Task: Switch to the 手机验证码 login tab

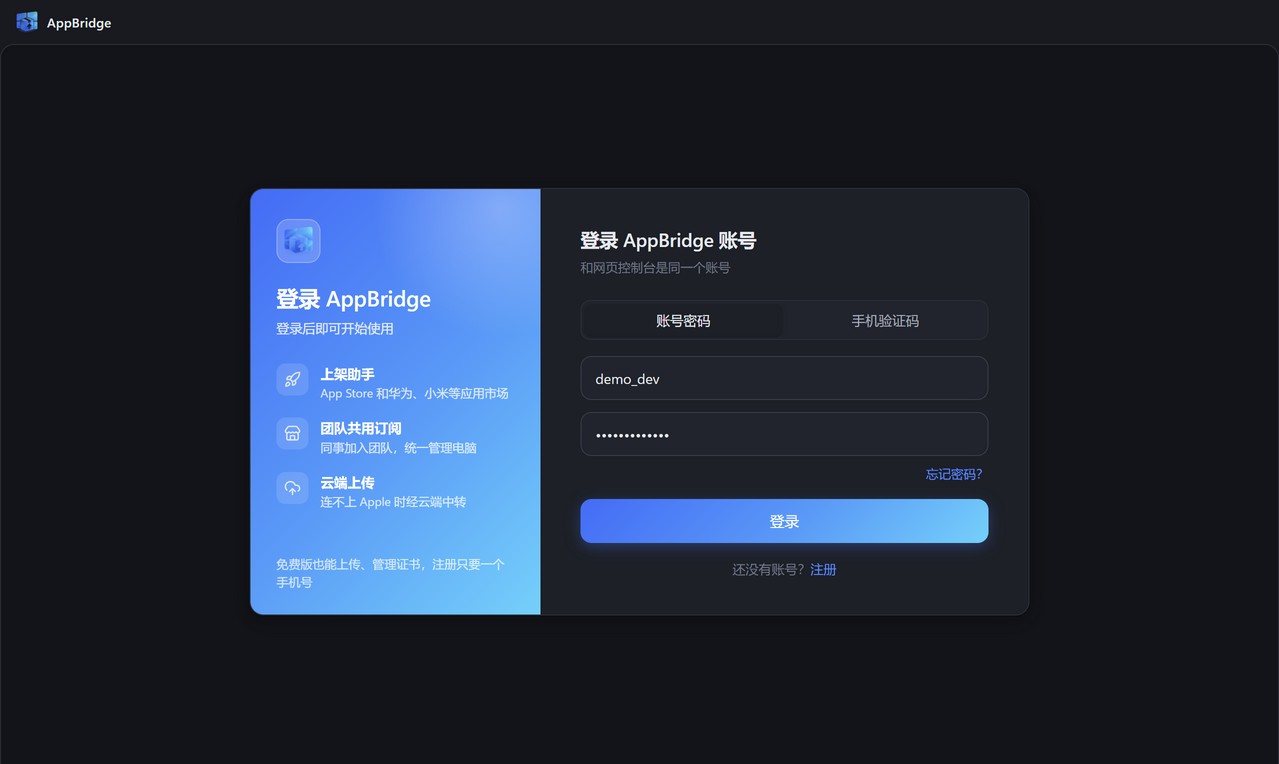Action: click(x=885, y=321)
